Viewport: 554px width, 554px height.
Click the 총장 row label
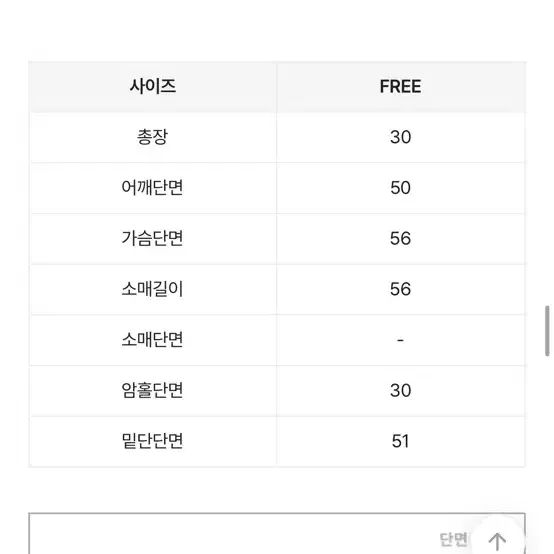[153, 137]
